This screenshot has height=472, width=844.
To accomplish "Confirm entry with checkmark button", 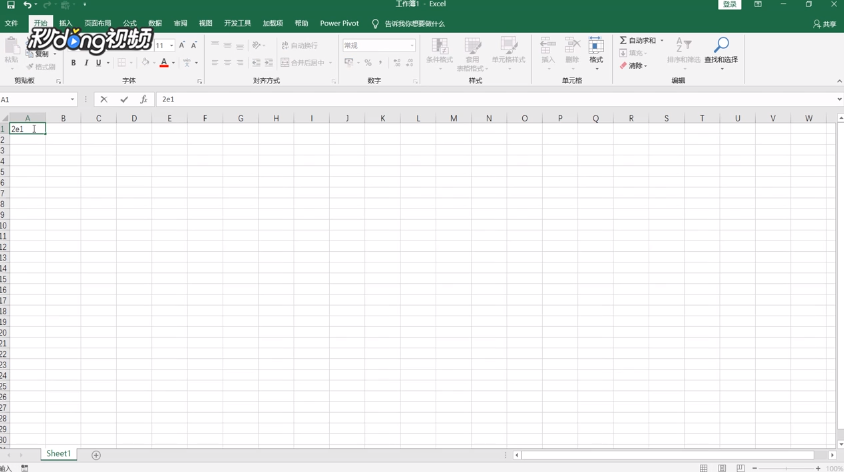I will click(x=124, y=100).
